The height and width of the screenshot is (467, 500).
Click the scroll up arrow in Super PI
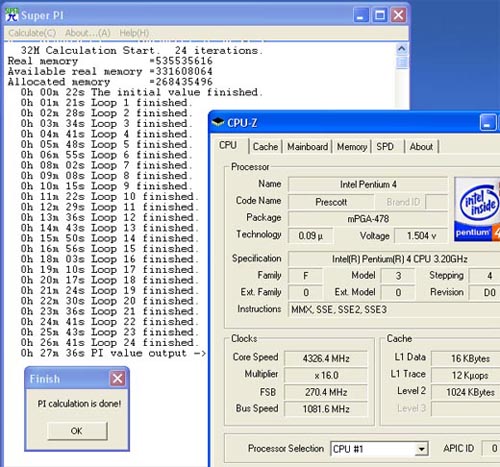tap(402, 49)
